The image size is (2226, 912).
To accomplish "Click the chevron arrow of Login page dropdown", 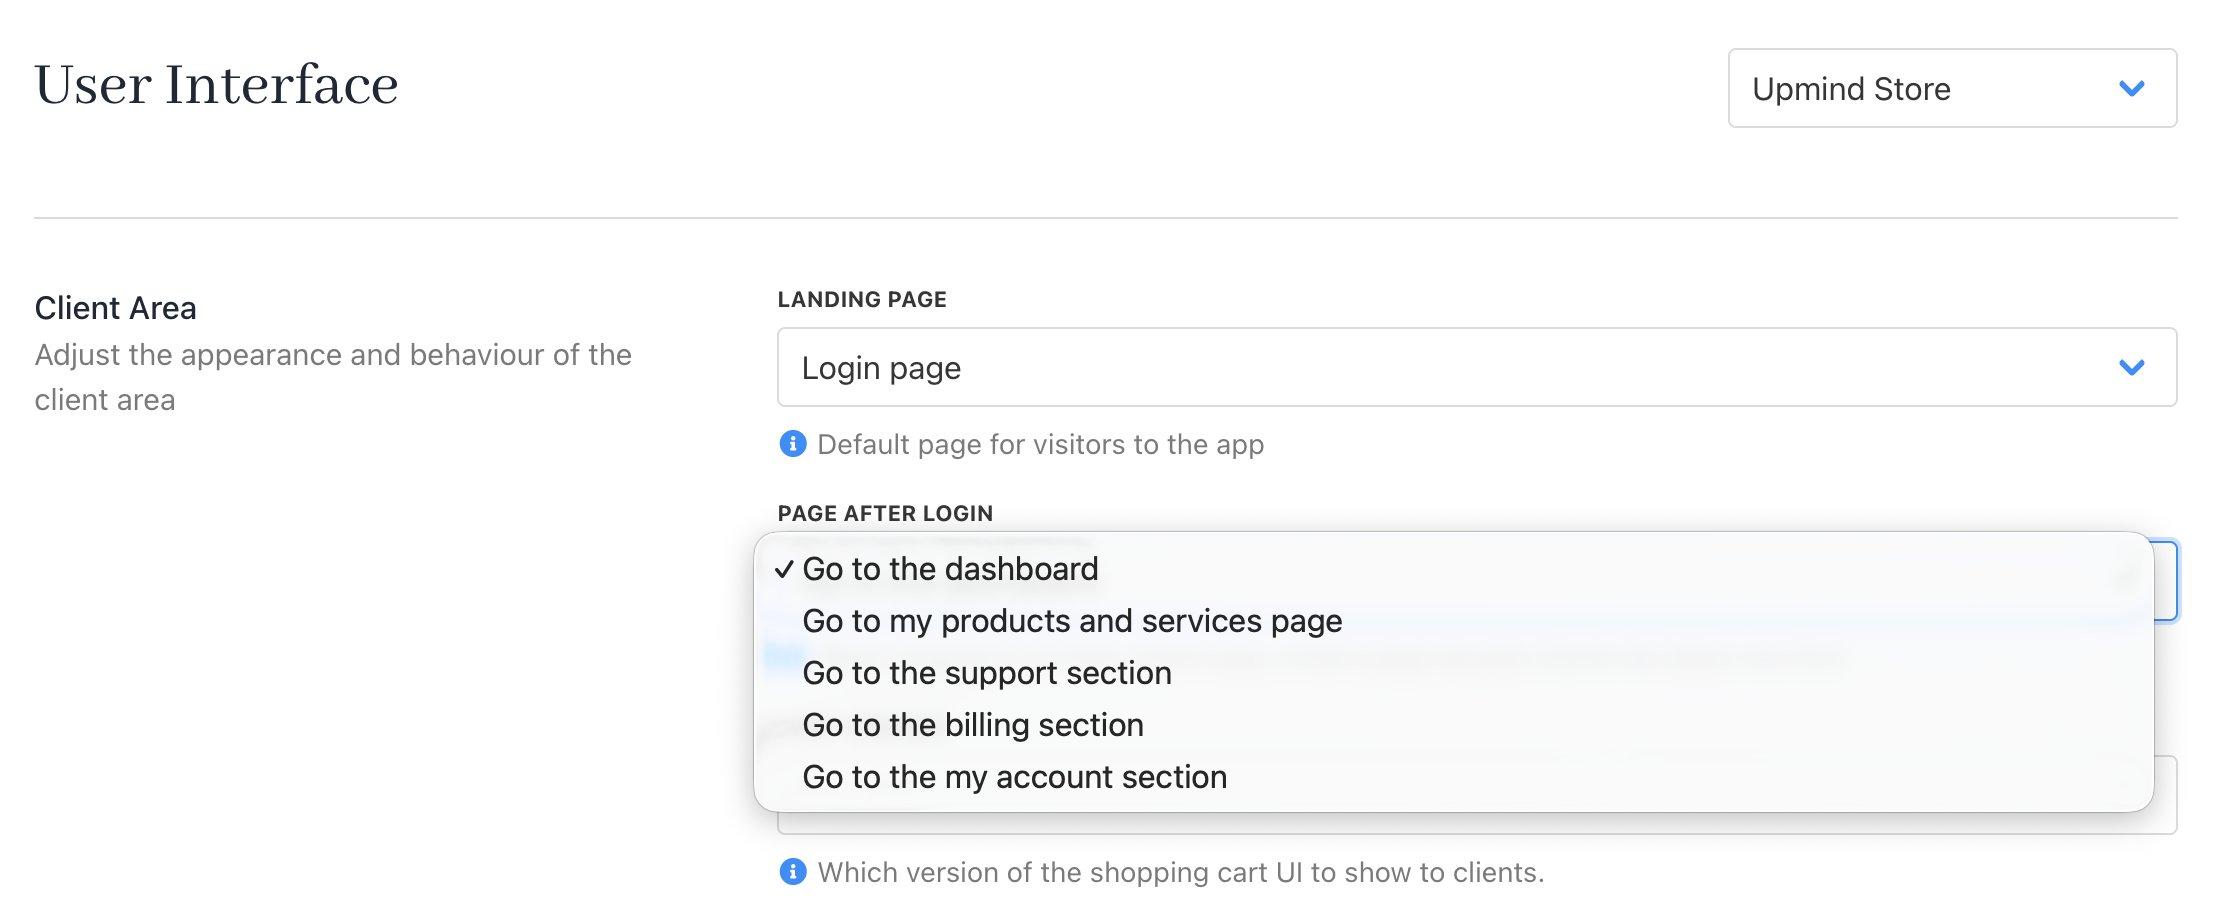I will (2132, 368).
